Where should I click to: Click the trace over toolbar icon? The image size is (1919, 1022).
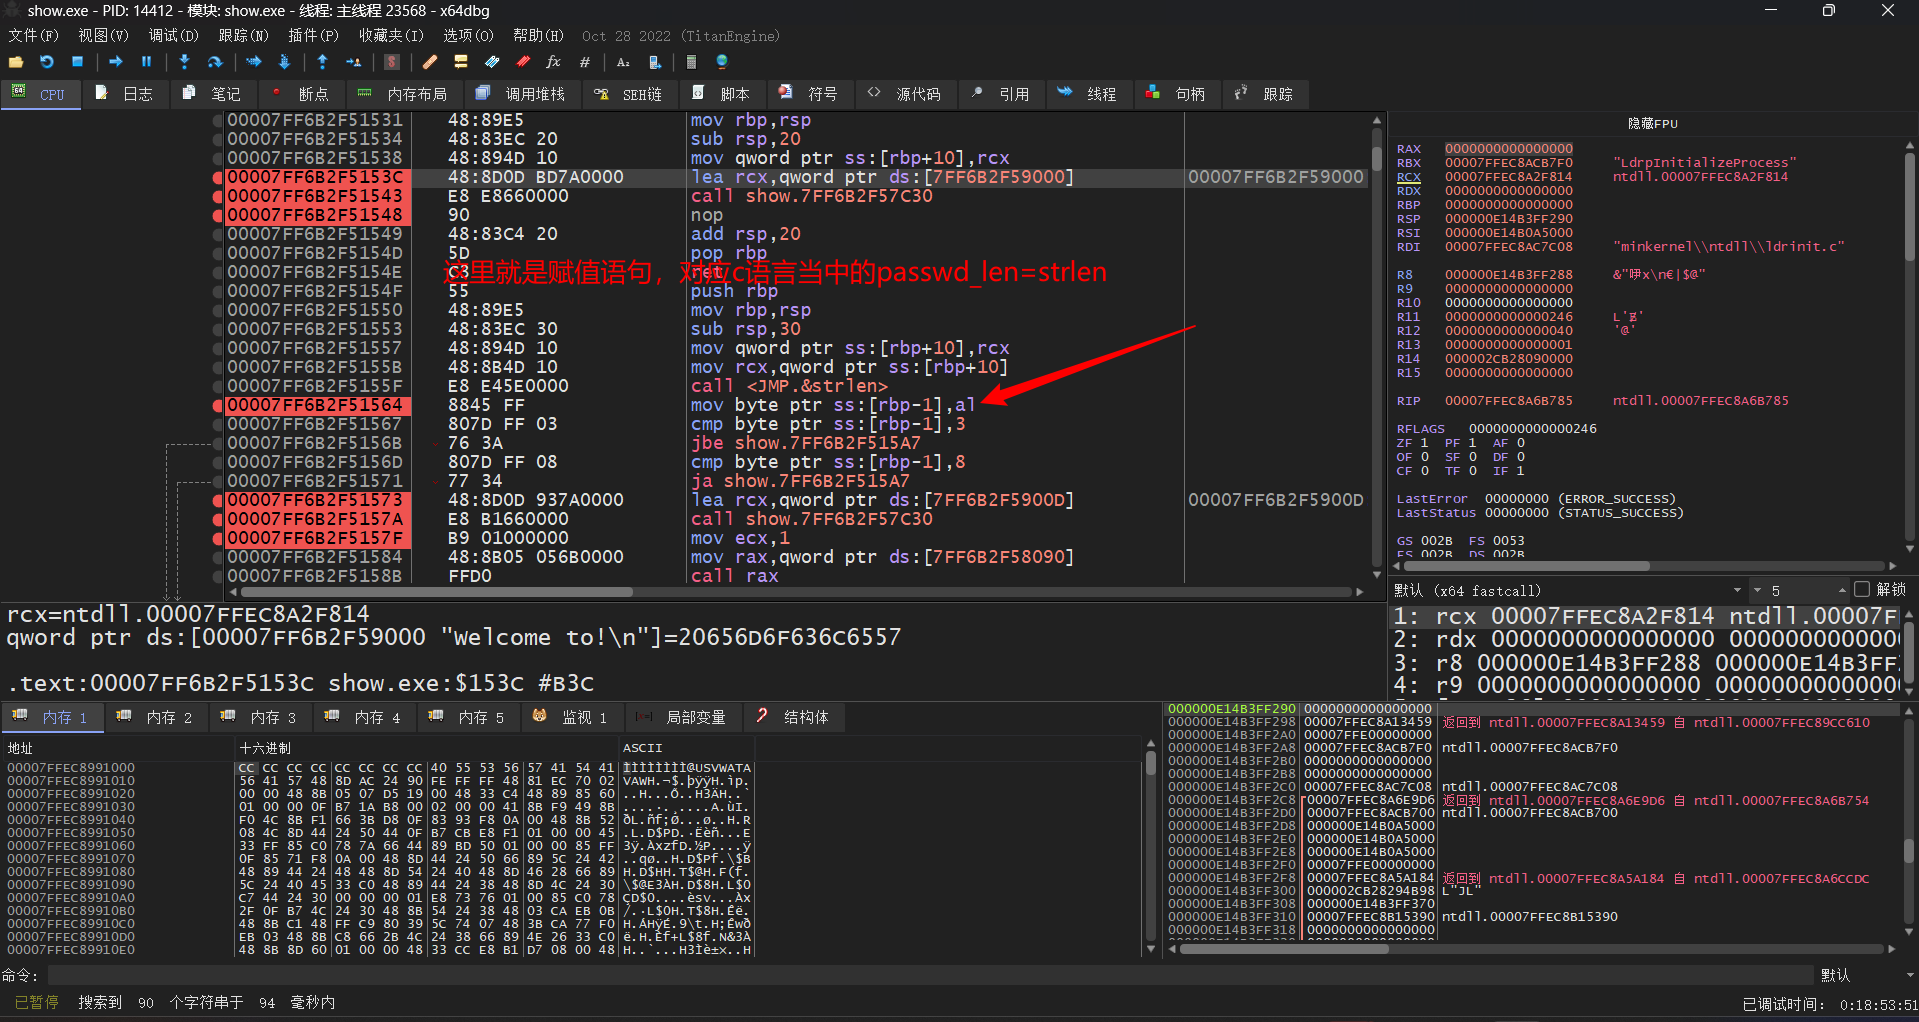coord(284,62)
